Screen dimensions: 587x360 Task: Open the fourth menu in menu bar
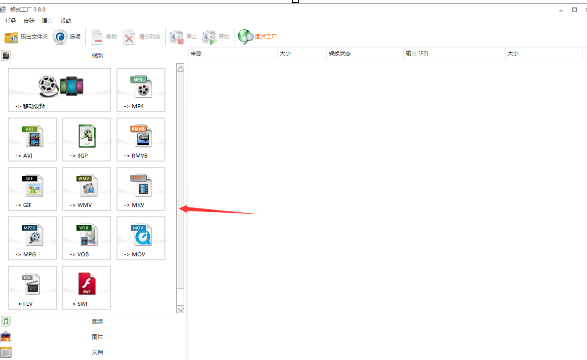tap(66, 20)
